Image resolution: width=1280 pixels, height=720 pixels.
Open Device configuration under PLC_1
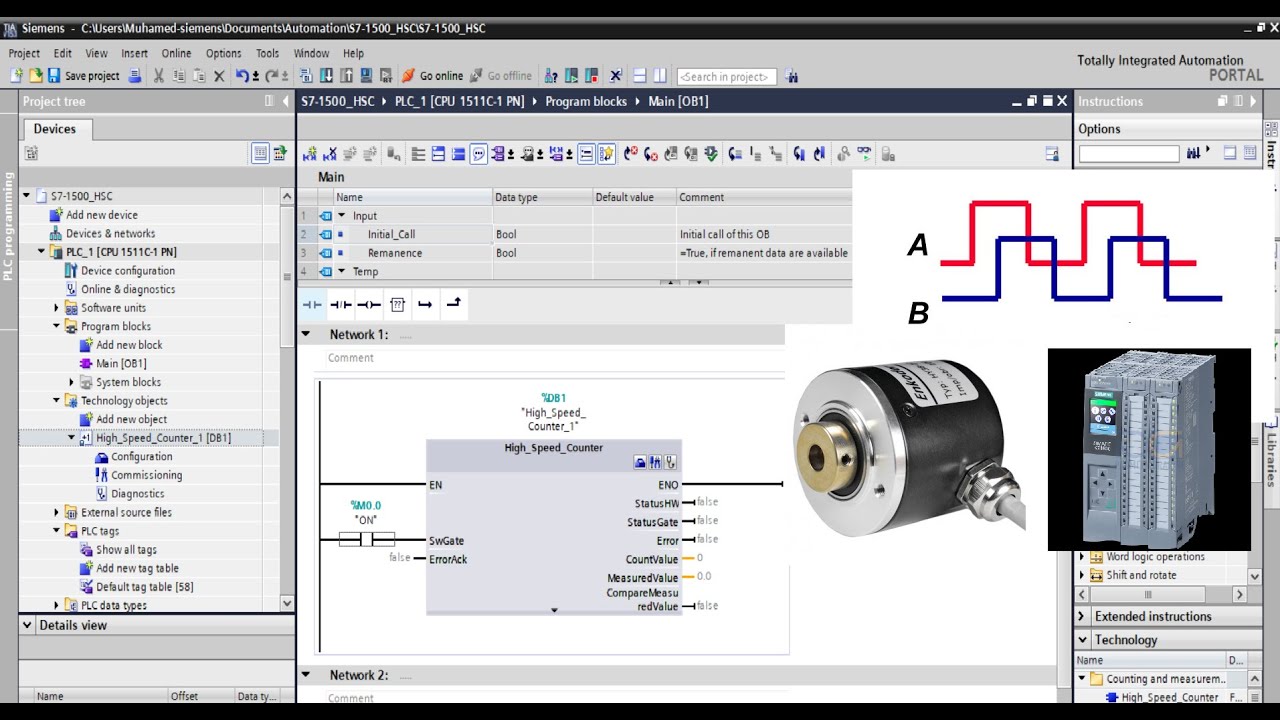point(128,271)
